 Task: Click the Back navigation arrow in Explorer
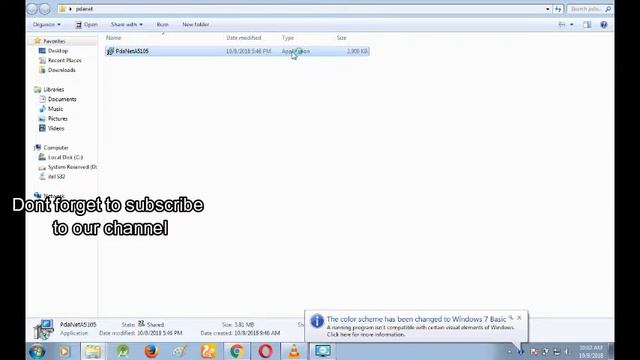click(32, 9)
